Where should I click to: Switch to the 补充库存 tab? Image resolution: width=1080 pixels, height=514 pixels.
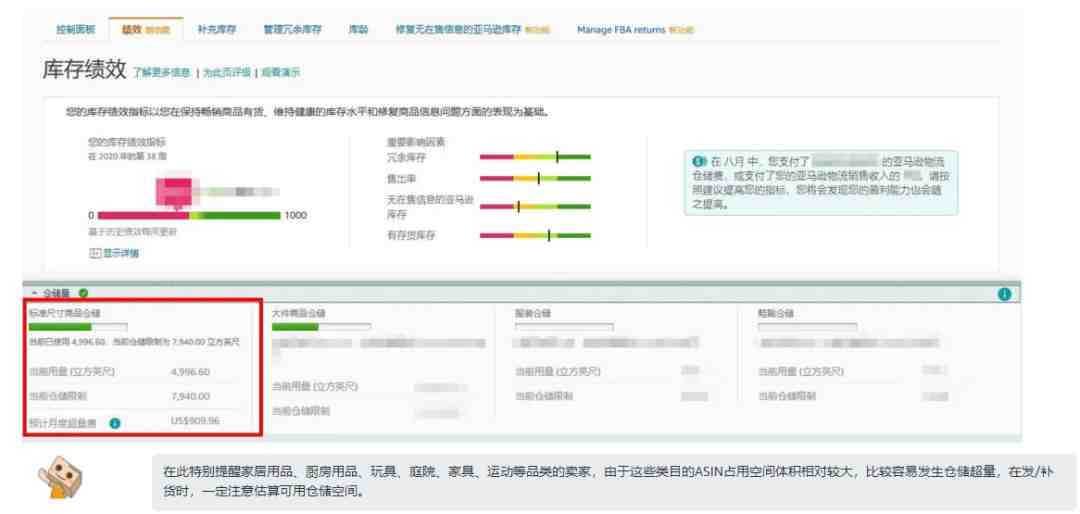coord(216,30)
